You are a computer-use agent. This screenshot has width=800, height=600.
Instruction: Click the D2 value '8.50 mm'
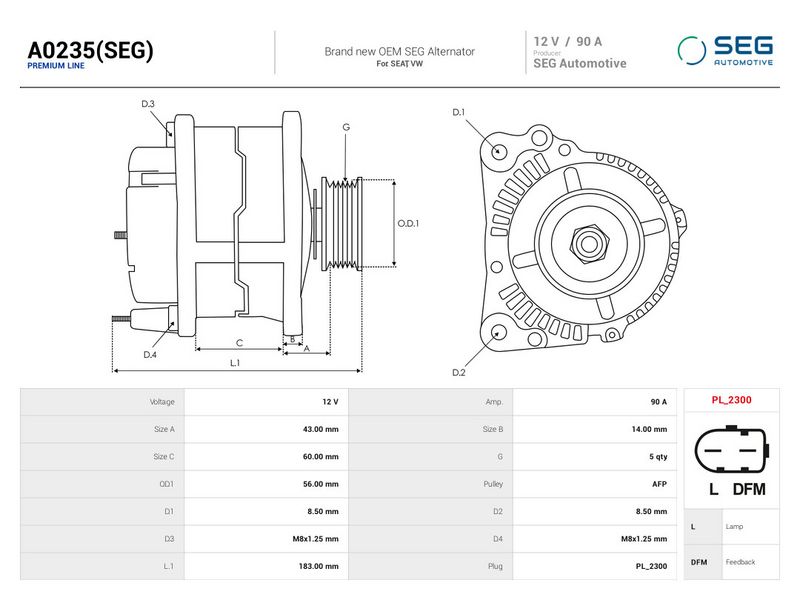click(x=651, y=511)
